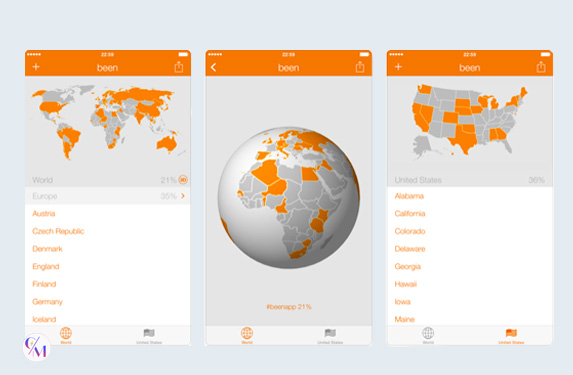
Task: Tap the plus icon on the United States screen
Action: coord(398,67)
